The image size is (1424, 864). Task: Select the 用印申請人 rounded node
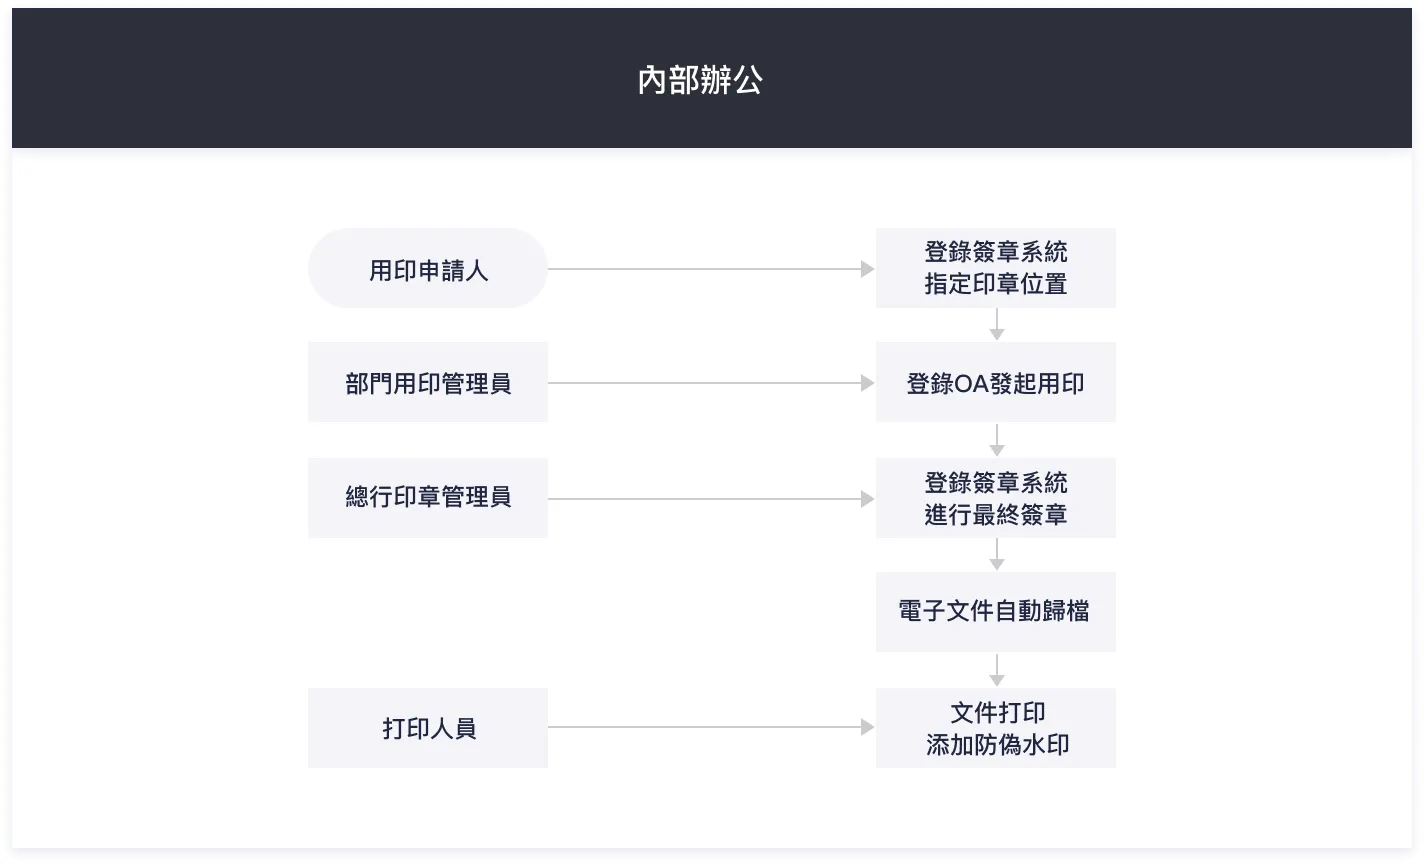click(428, 269)
